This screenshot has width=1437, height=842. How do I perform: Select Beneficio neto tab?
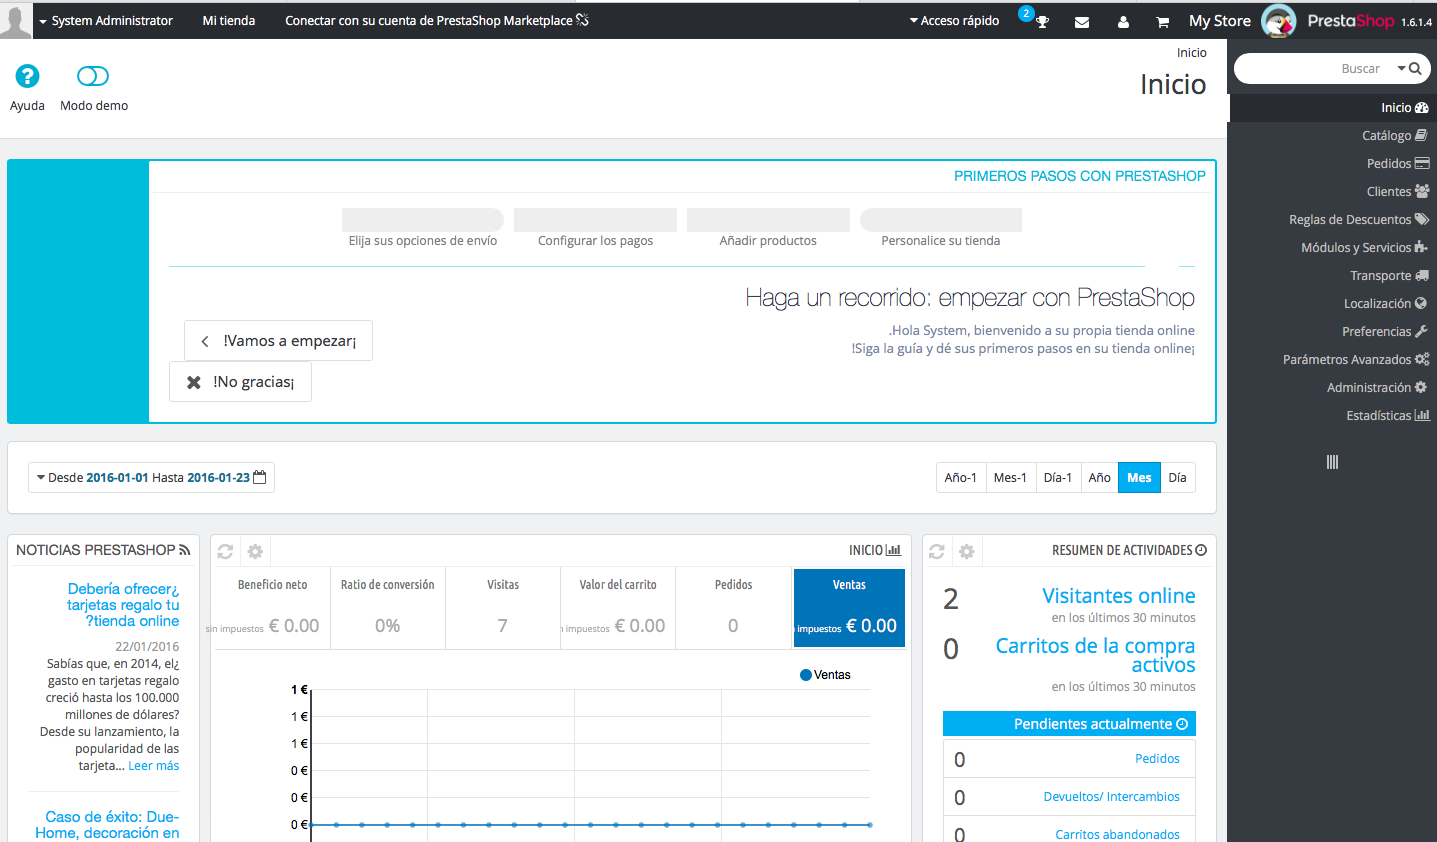point(272,608)
